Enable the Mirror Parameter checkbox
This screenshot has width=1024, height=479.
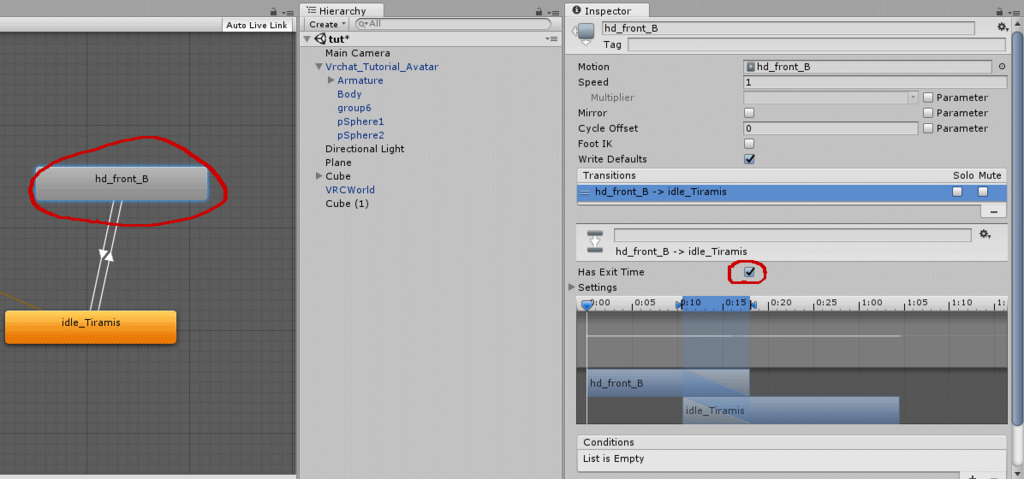(x=928, y=113)
